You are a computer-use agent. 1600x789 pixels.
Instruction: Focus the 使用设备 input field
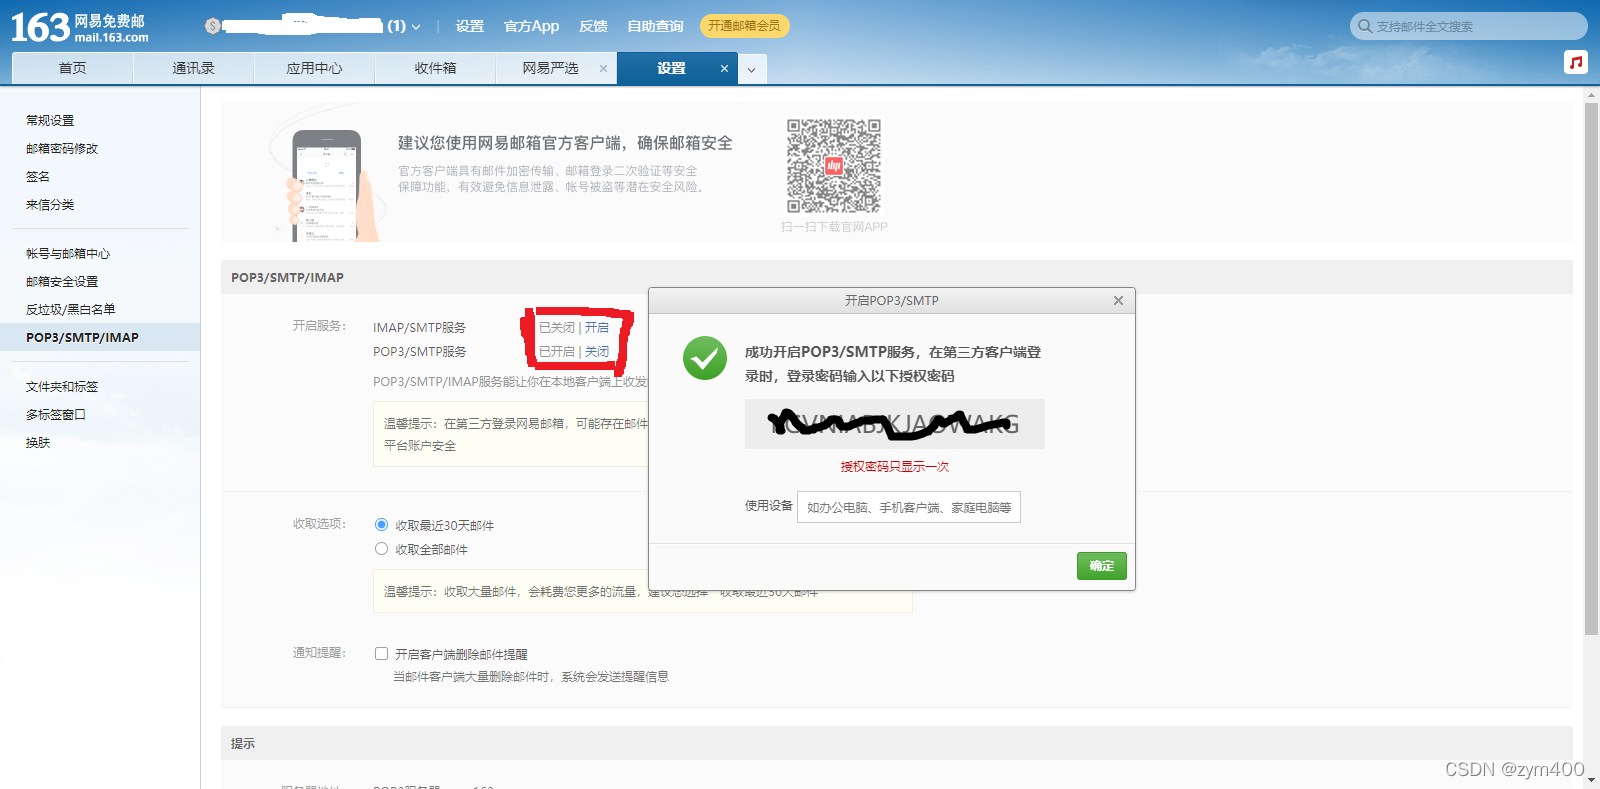point(909,507)
